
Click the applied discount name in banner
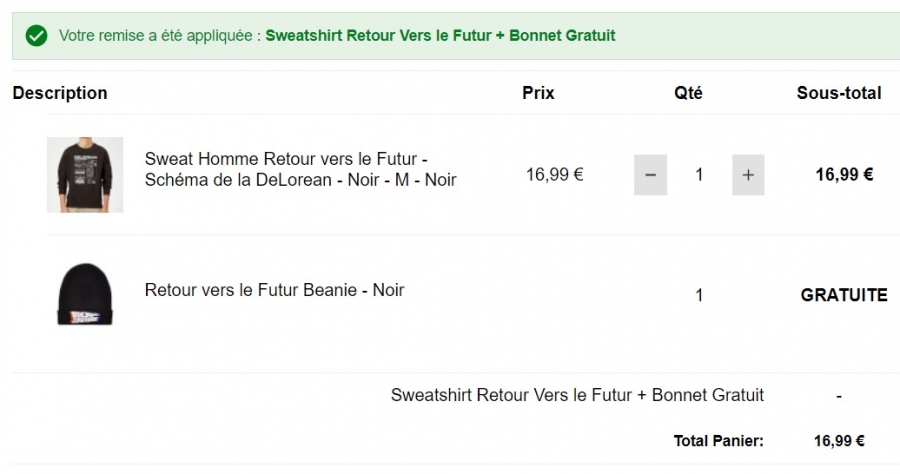pos(440,36)
